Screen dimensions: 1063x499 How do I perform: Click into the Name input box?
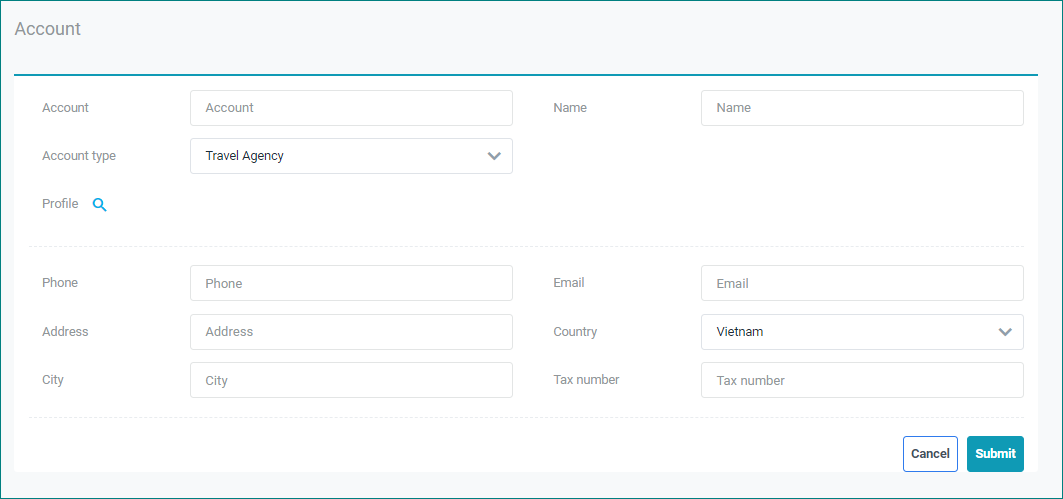click(x=862, y=108)
